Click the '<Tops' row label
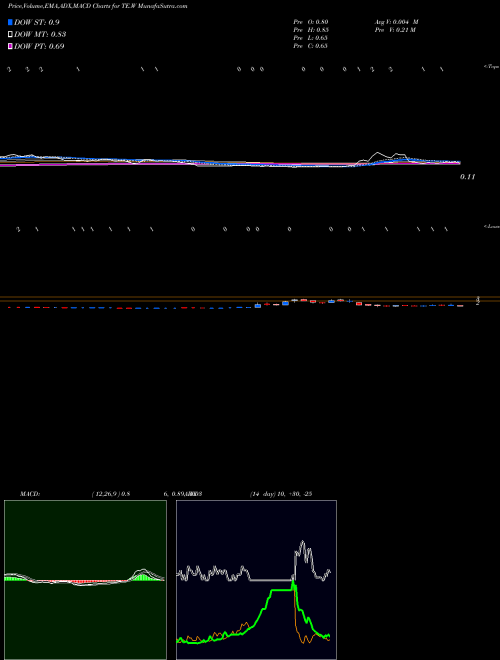The height and width of the screenshot is (660, 500). point(492,67)
